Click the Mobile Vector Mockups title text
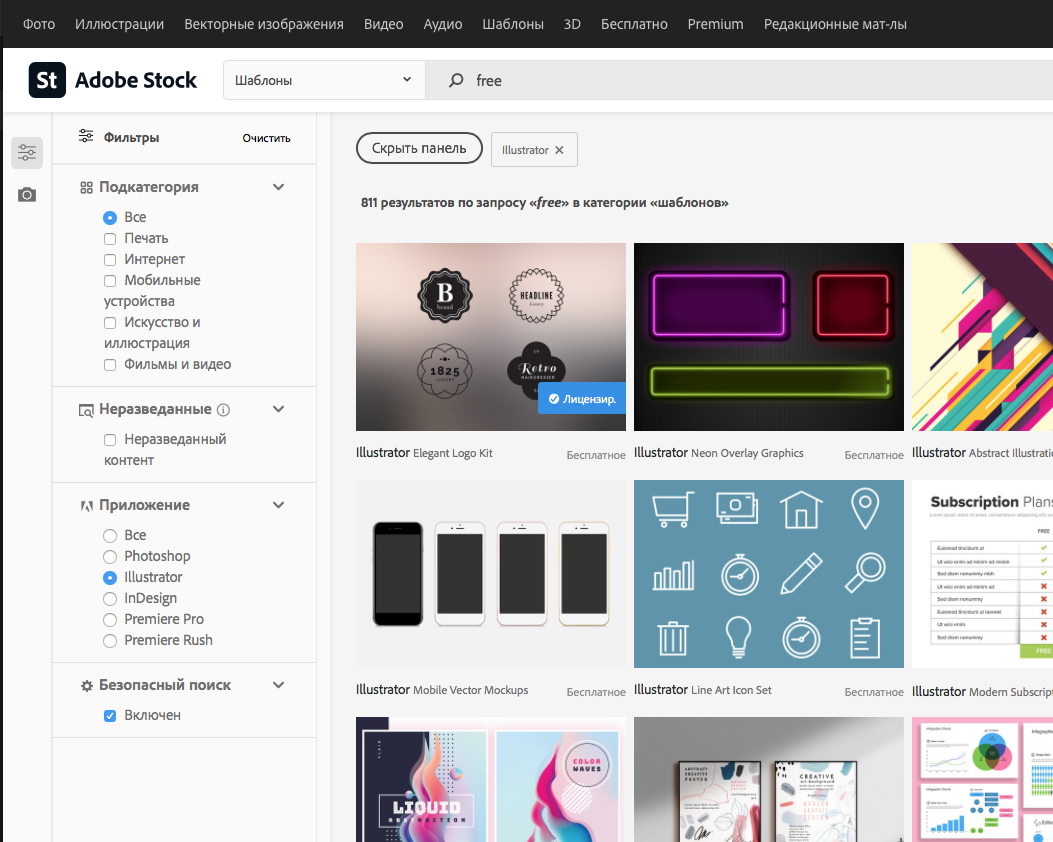The width and height of the screenshot is (1053, 842). coord(471,690)
